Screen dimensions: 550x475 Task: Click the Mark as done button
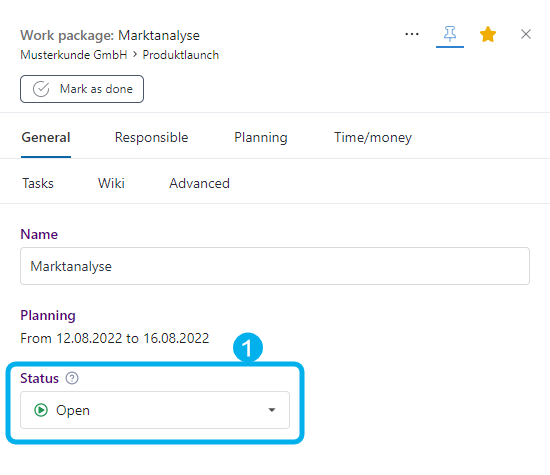(x=82, y=89)
